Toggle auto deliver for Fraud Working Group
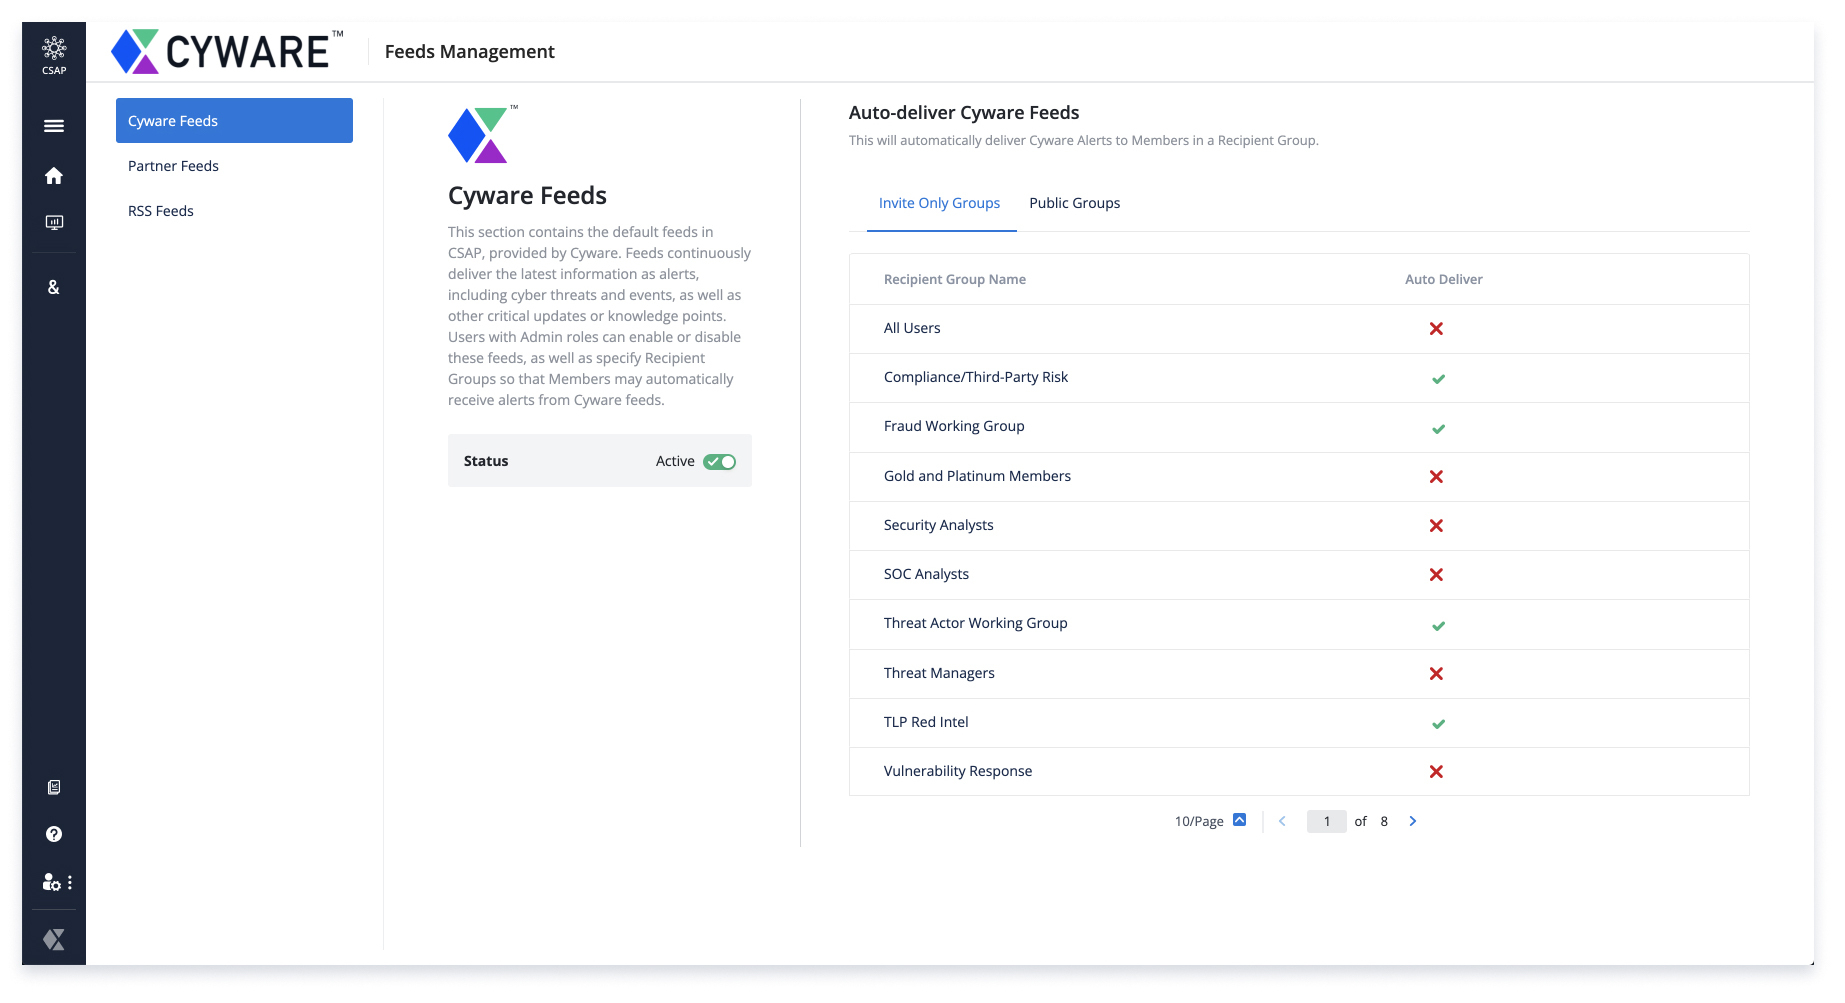The height and width of the screenshot is (1003, 1845). click(1438, 429)
